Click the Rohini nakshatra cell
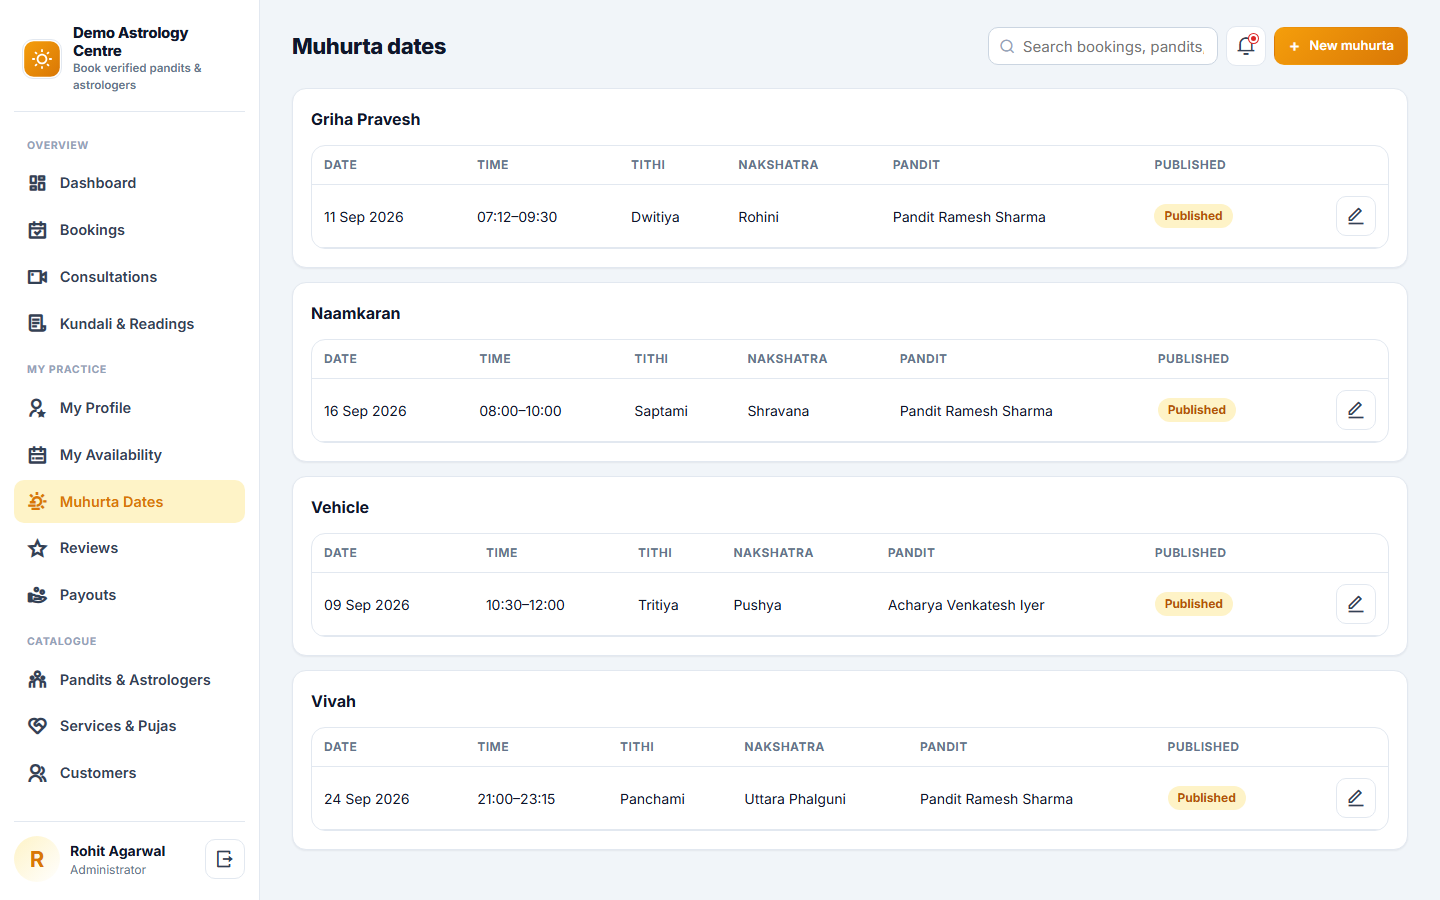This screenshot has height=900, width=1440. pos(758,217)
